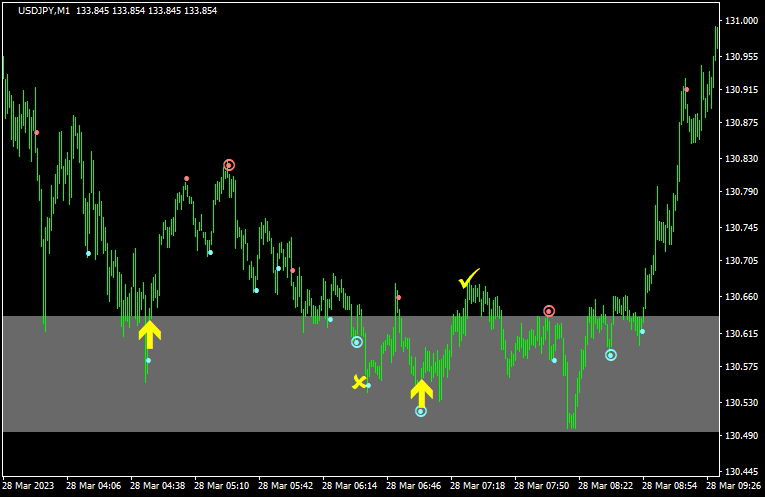The height and width of the screenshot is (497, 765).
Task: Select the yellow checkmark symbol
Action: 468,279
